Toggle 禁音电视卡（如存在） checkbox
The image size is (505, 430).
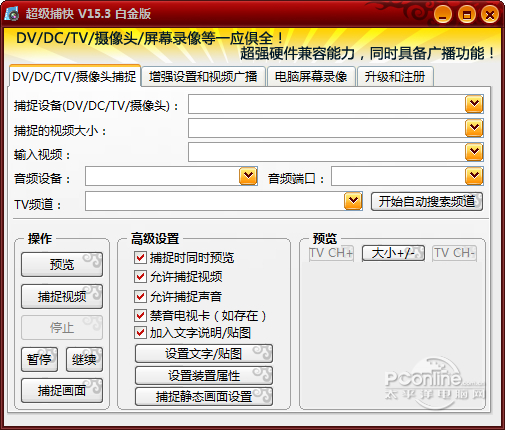tap(140, 315)
